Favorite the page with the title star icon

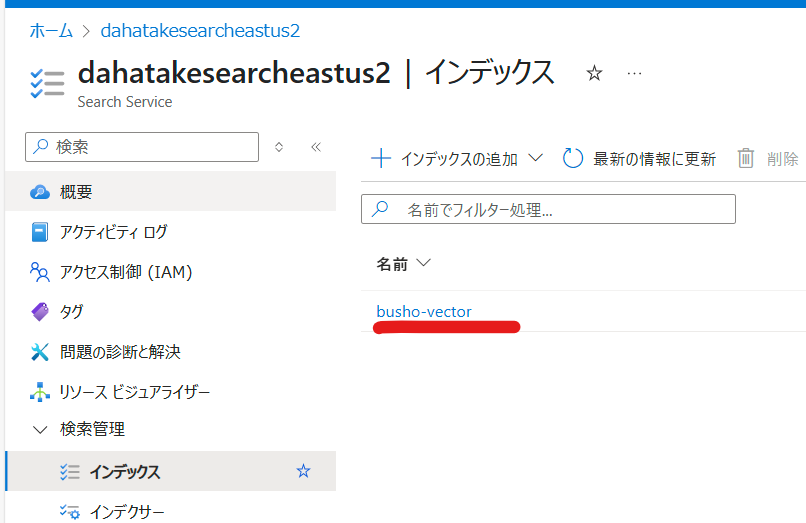[594, 74]
